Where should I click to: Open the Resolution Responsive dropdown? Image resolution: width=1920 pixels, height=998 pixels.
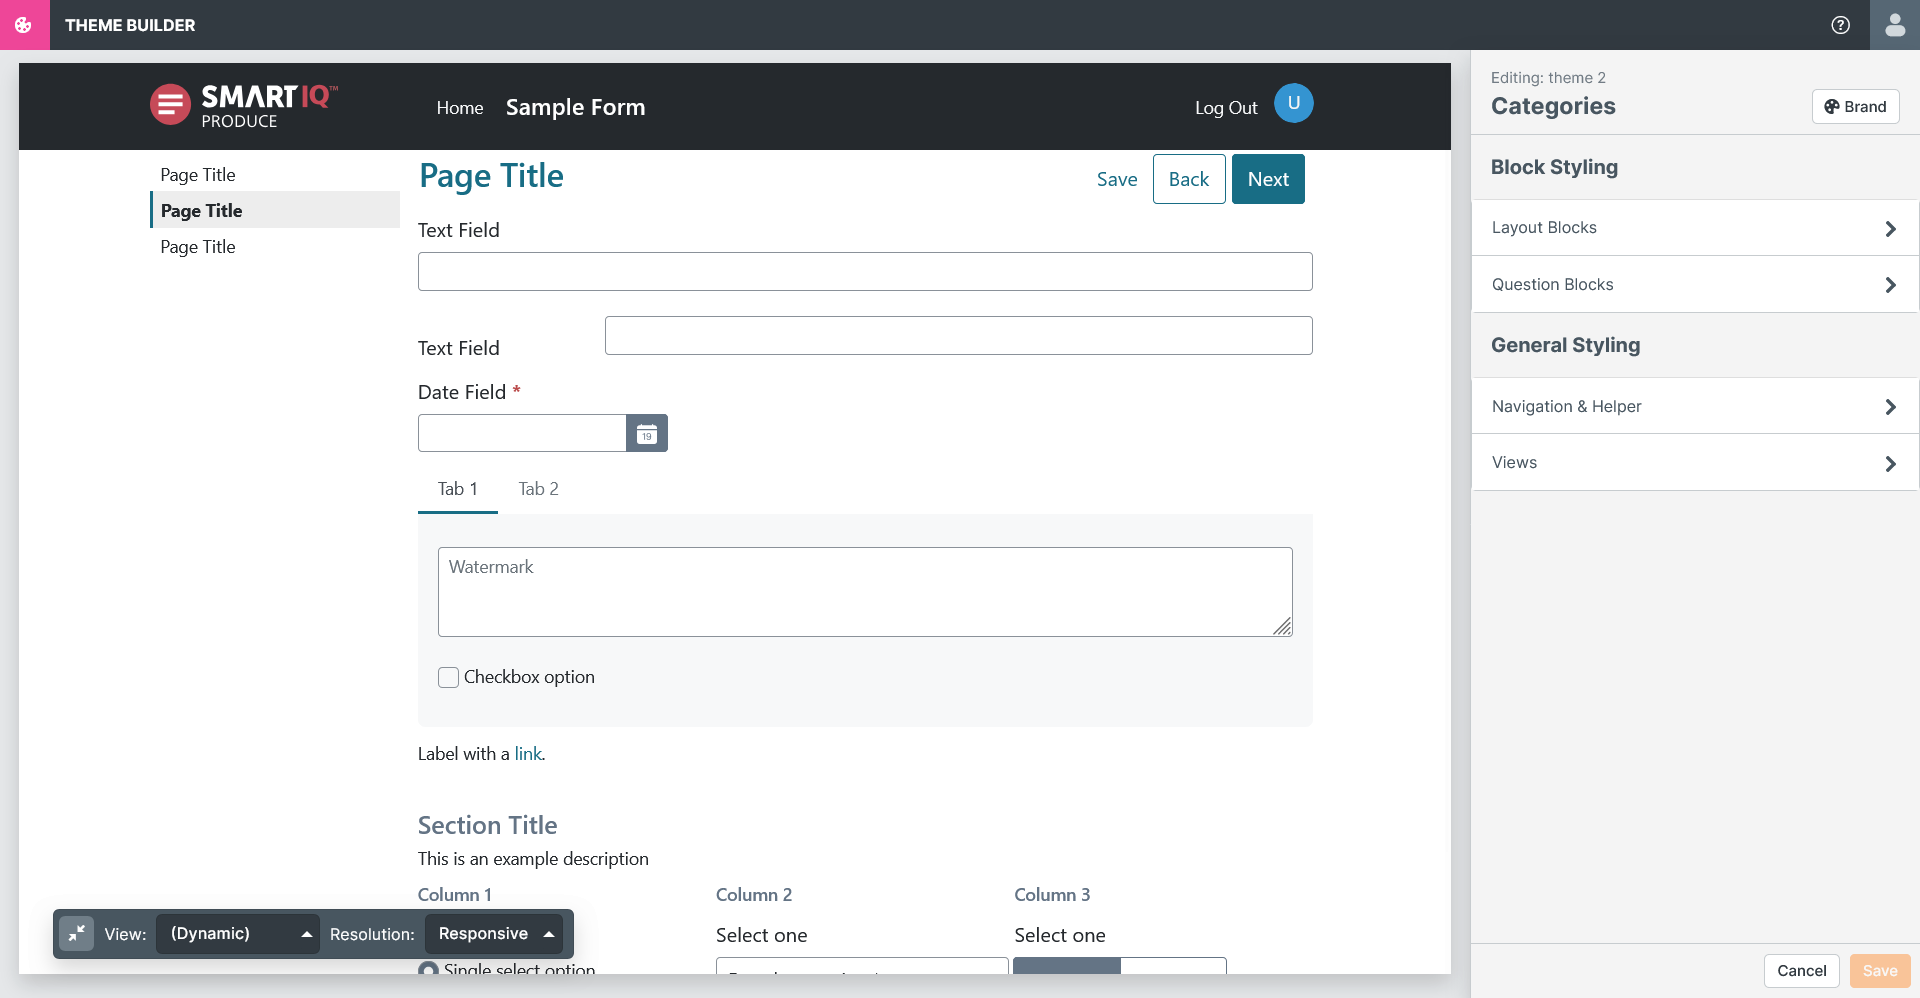point(494,934)
